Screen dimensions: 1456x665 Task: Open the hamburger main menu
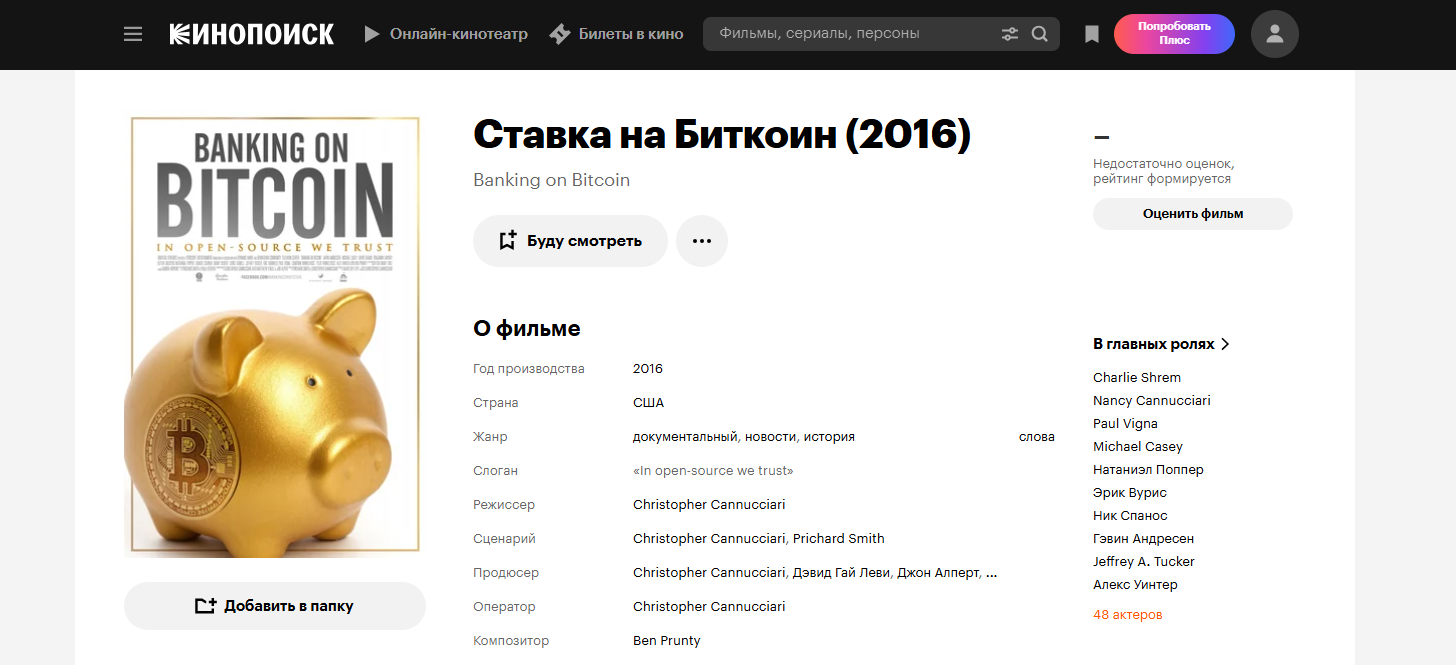[133, 34]
